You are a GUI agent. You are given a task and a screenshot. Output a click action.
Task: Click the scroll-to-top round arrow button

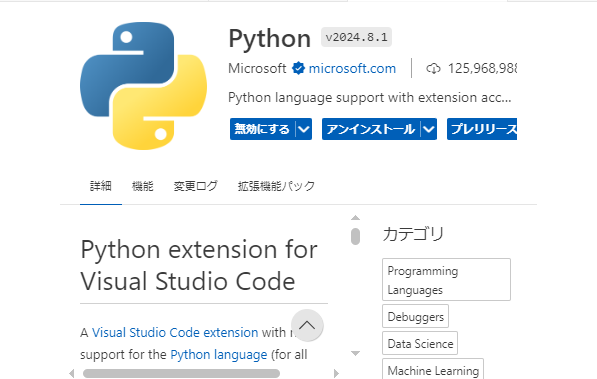click(x=307, y=326)
